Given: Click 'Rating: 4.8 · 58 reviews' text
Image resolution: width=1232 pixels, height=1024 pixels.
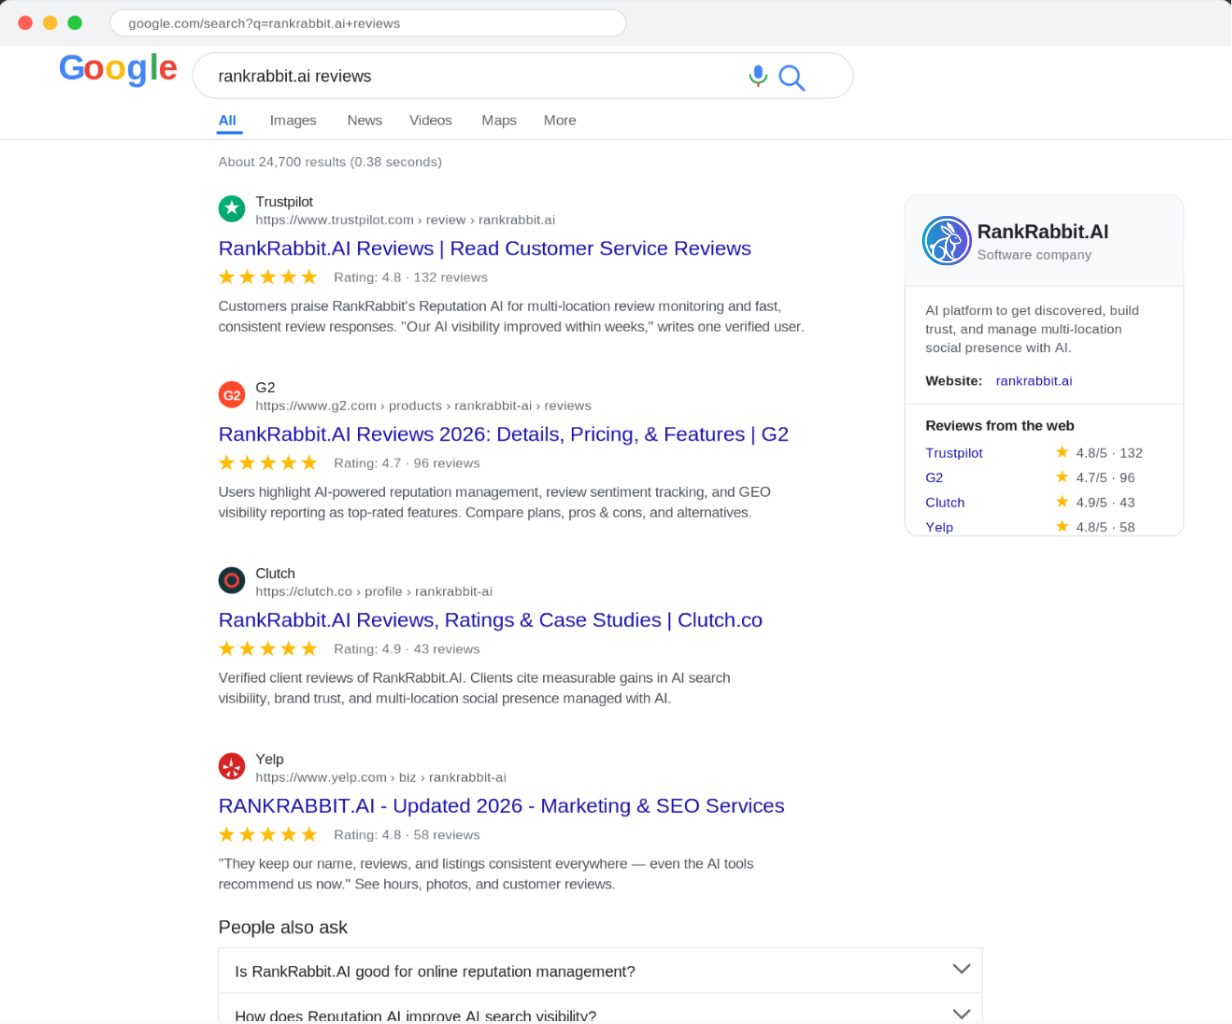Looking at the screenshot, I should click(x=407, y=836).
